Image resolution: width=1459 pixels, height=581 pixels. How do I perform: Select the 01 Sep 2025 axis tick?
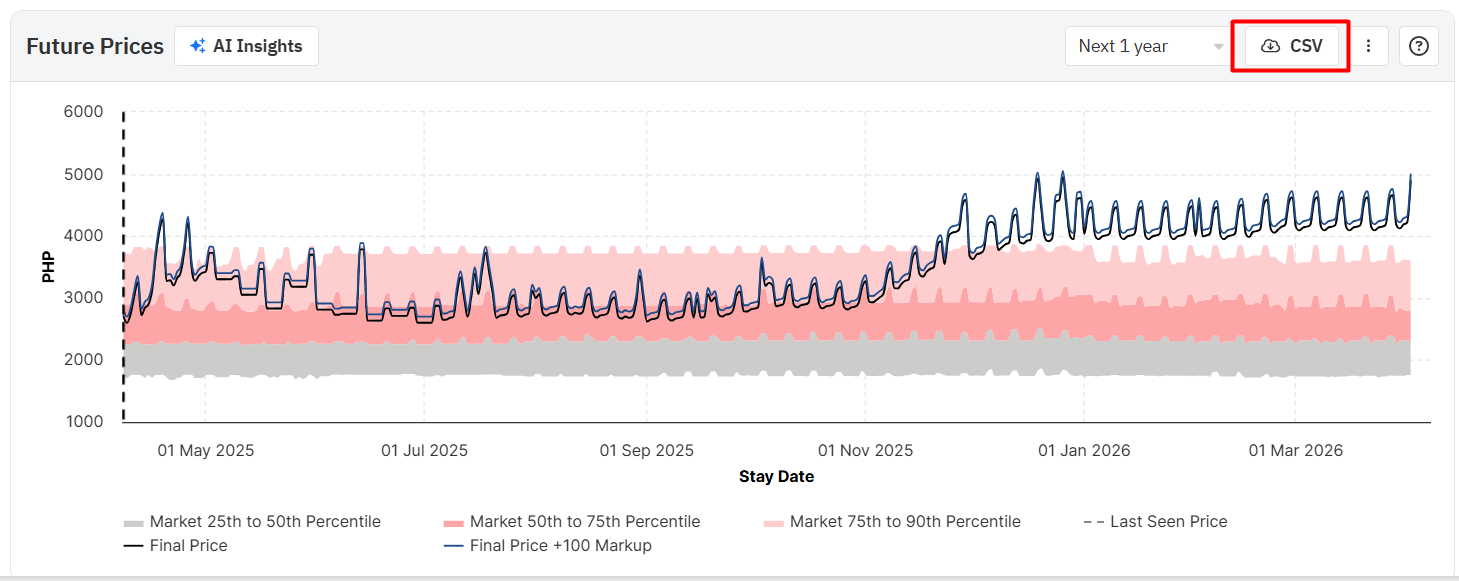coord(646,450)
